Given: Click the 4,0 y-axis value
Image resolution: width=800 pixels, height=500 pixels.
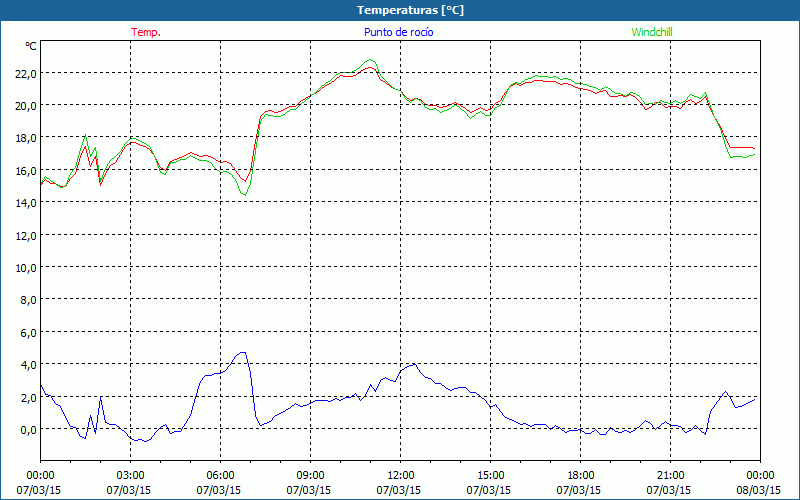Looking at the screenshot, I should 29,365.
